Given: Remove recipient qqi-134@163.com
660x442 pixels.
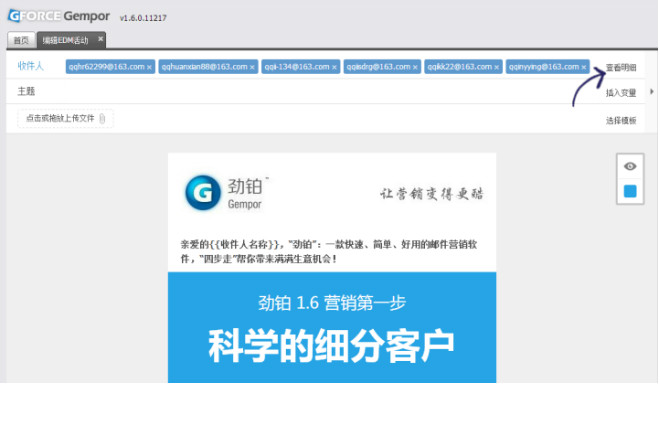Looking at the screenshot, I should (x=334, y=67).
